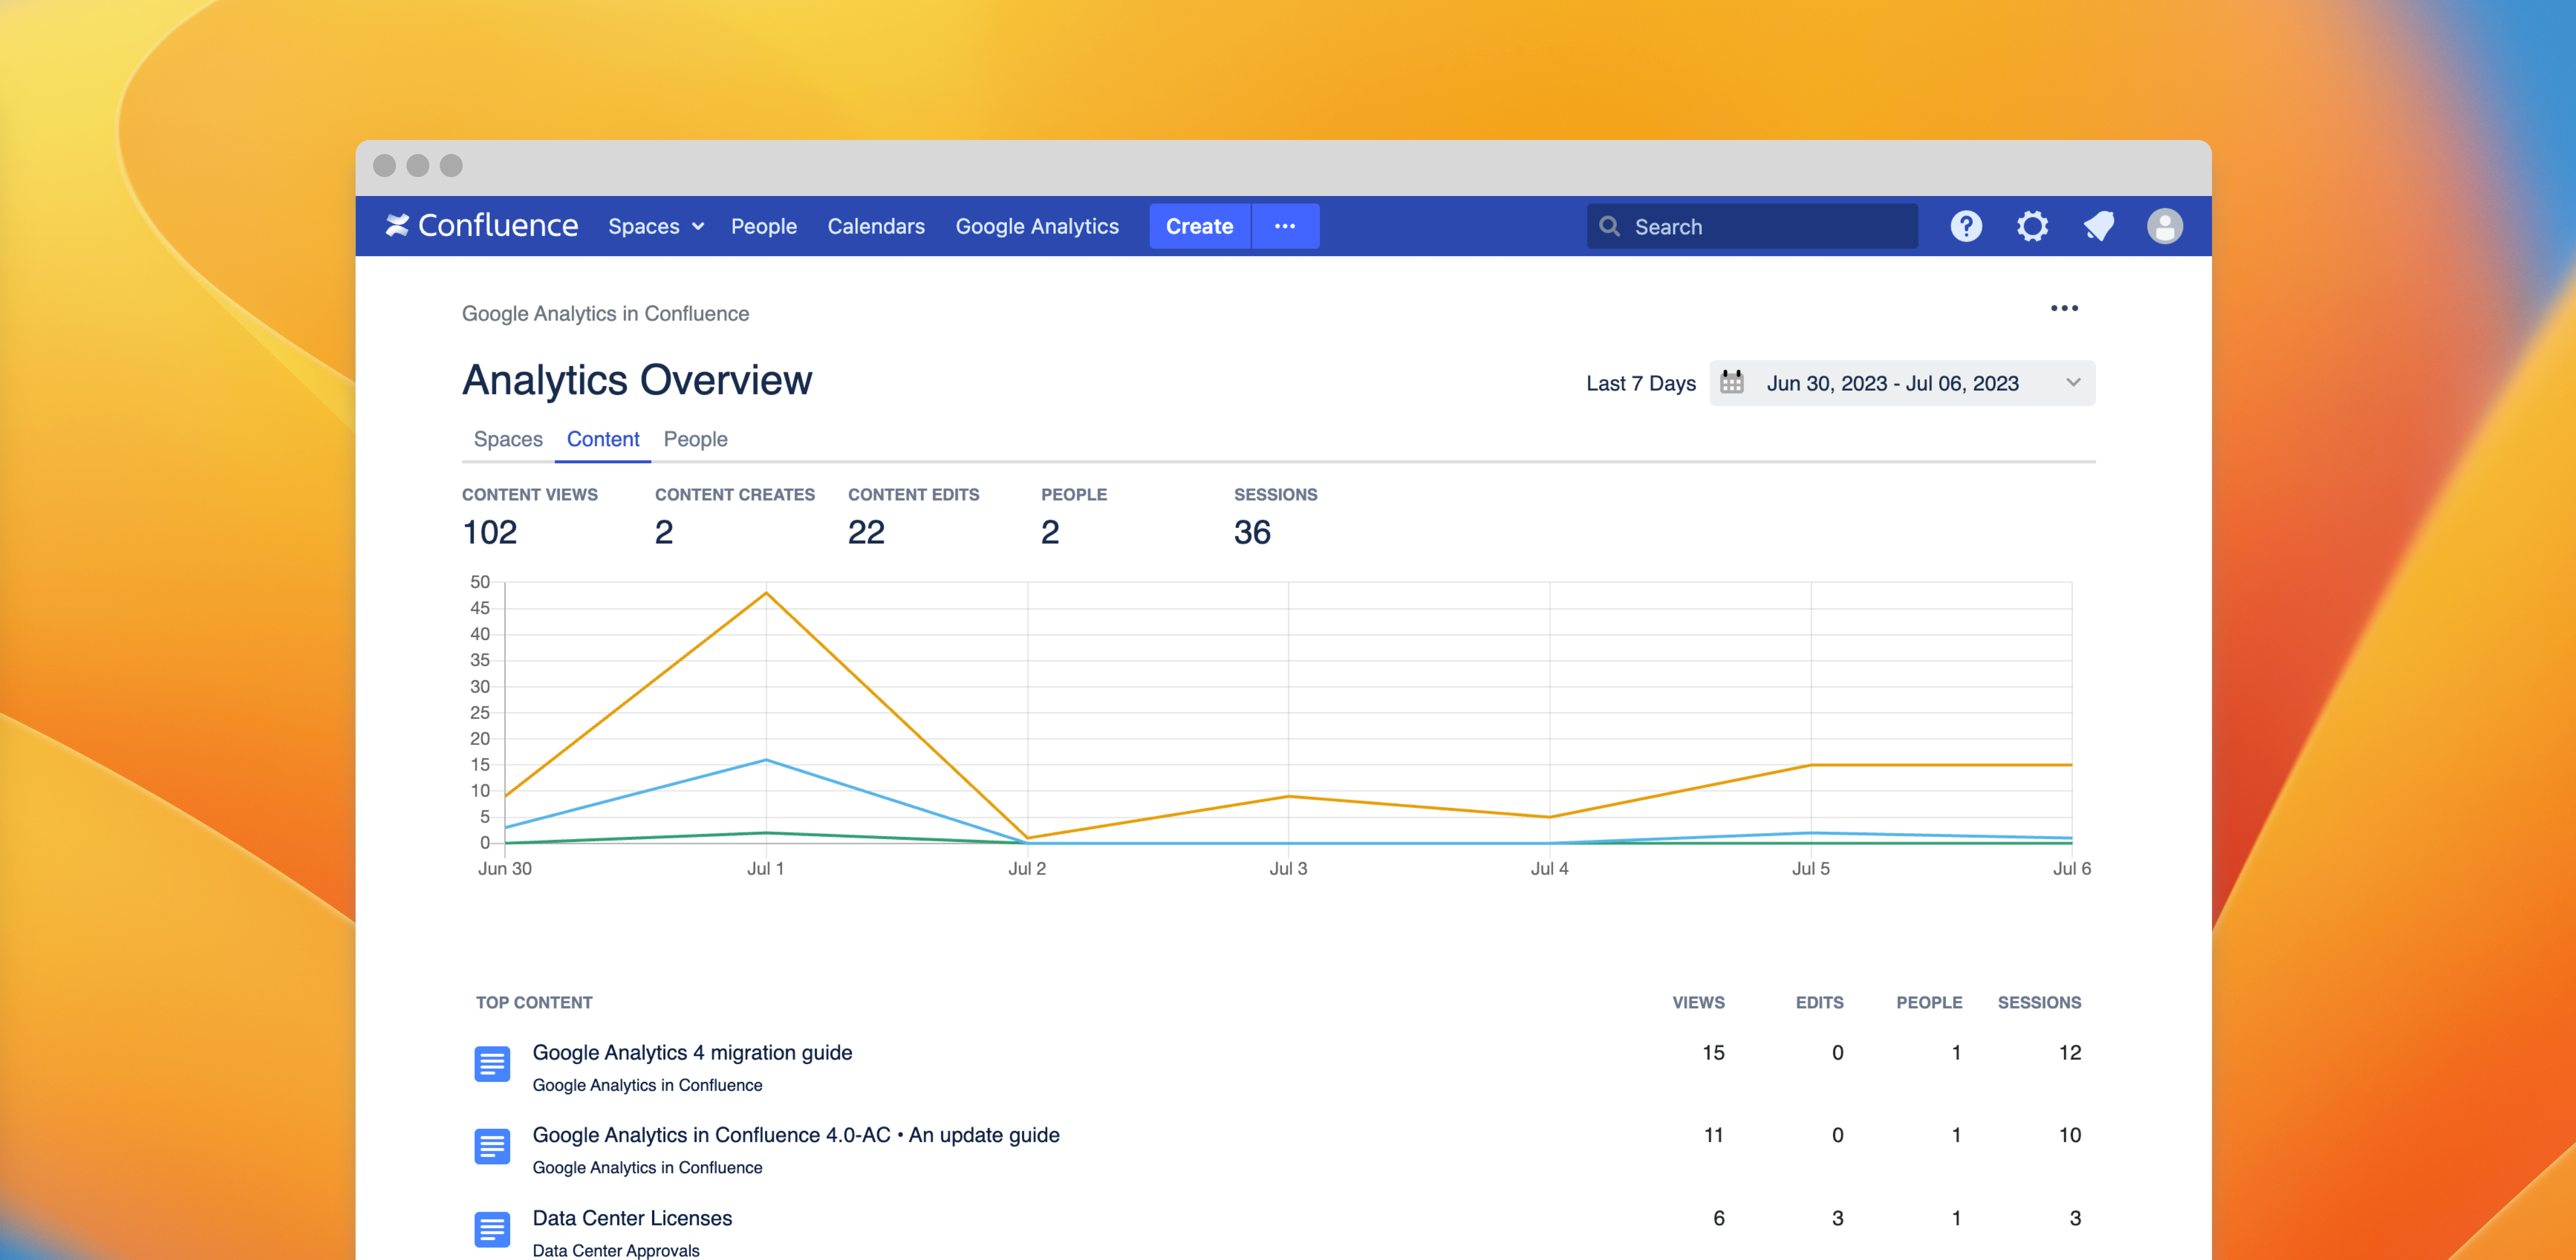Switch to the Spaces tab
Viewport: 2576px width, 1260px height.
(x=508, y=439)
